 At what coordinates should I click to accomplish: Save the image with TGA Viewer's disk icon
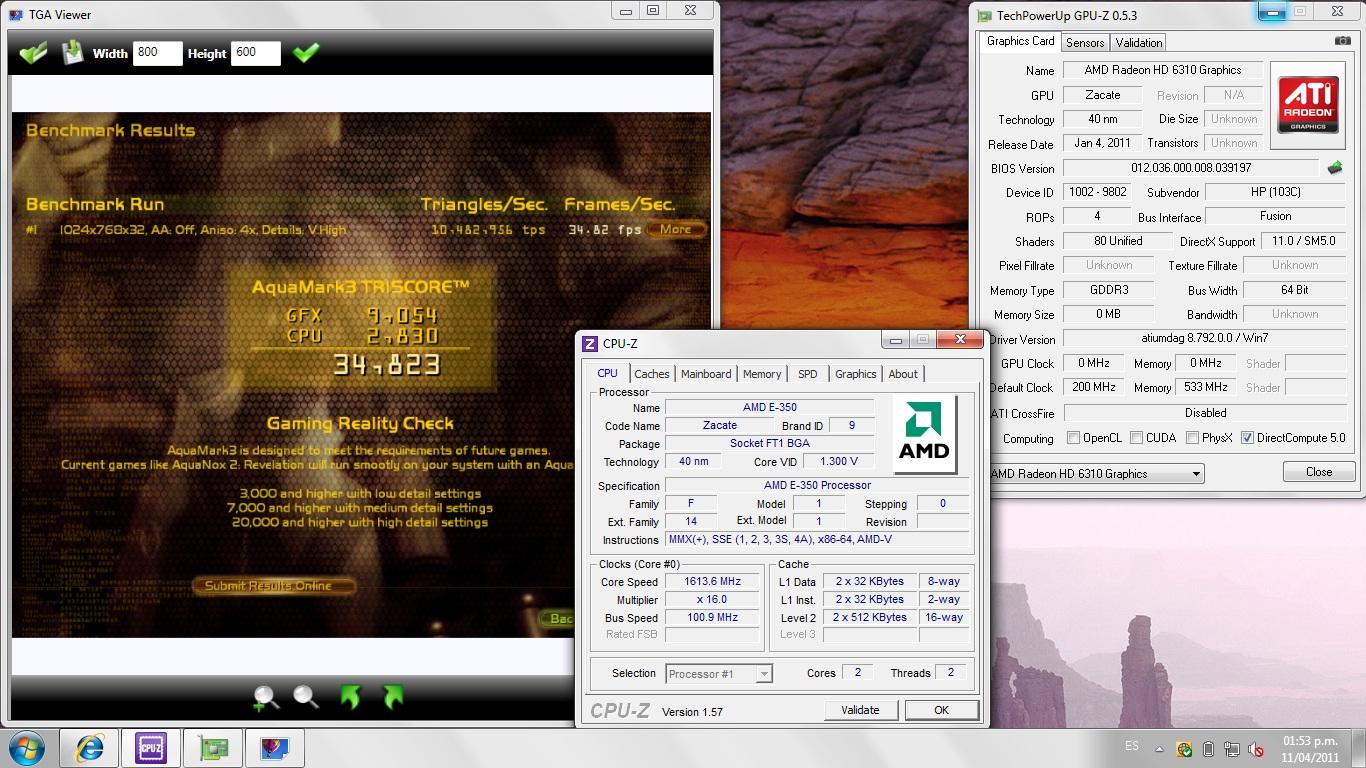point(73,52)
